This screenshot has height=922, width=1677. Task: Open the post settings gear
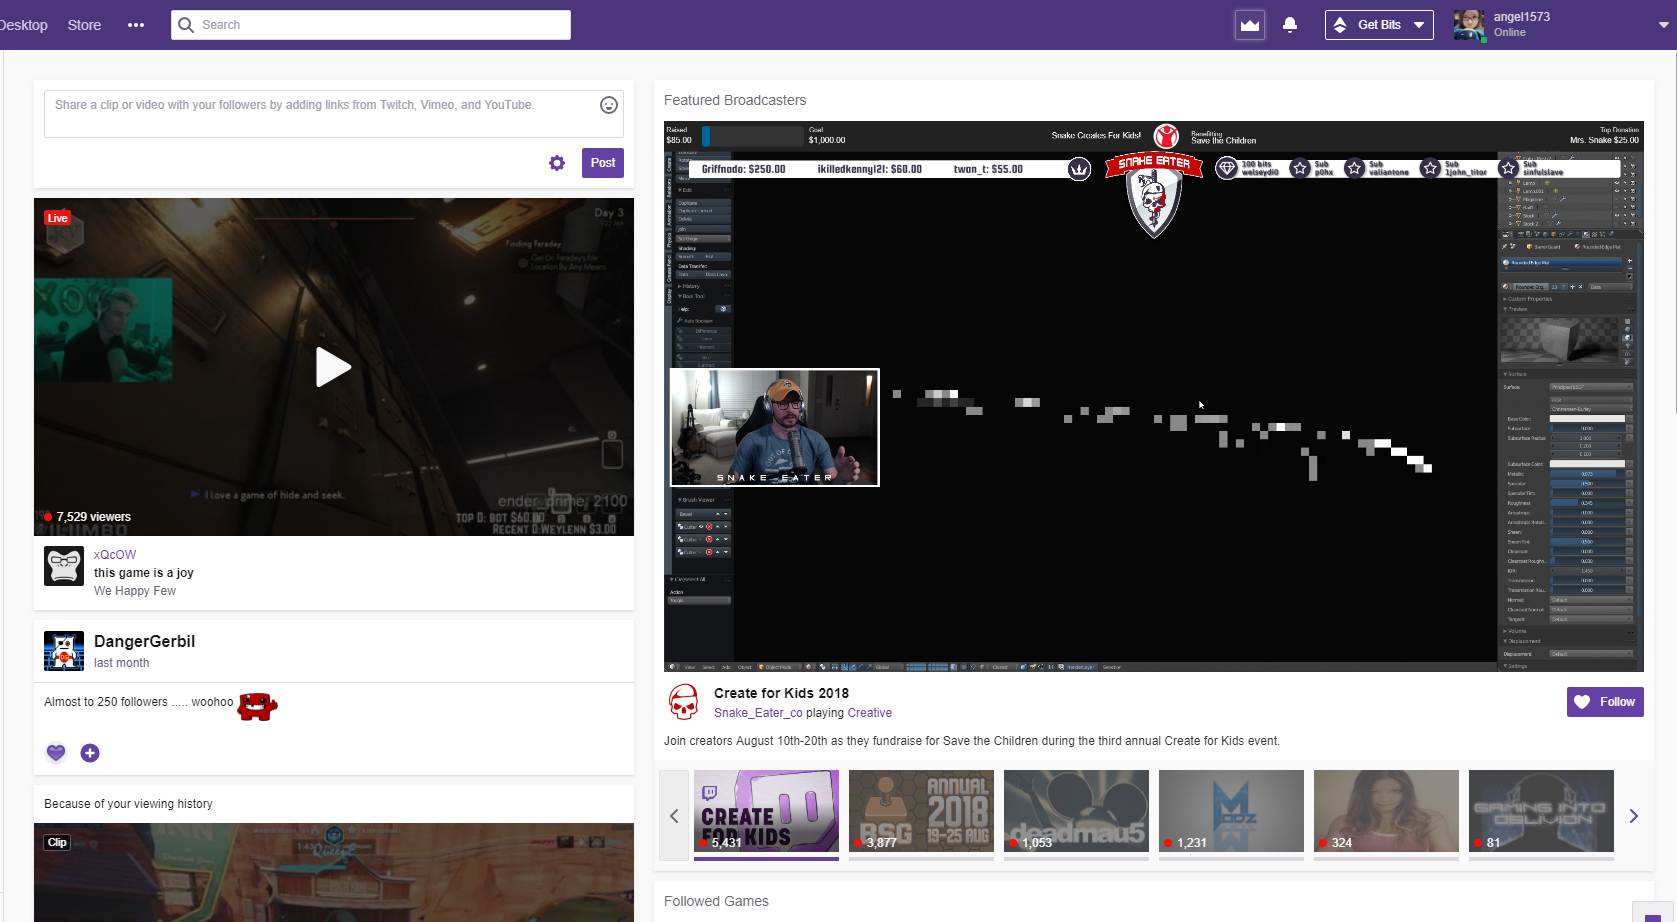(x=557, y=162)
